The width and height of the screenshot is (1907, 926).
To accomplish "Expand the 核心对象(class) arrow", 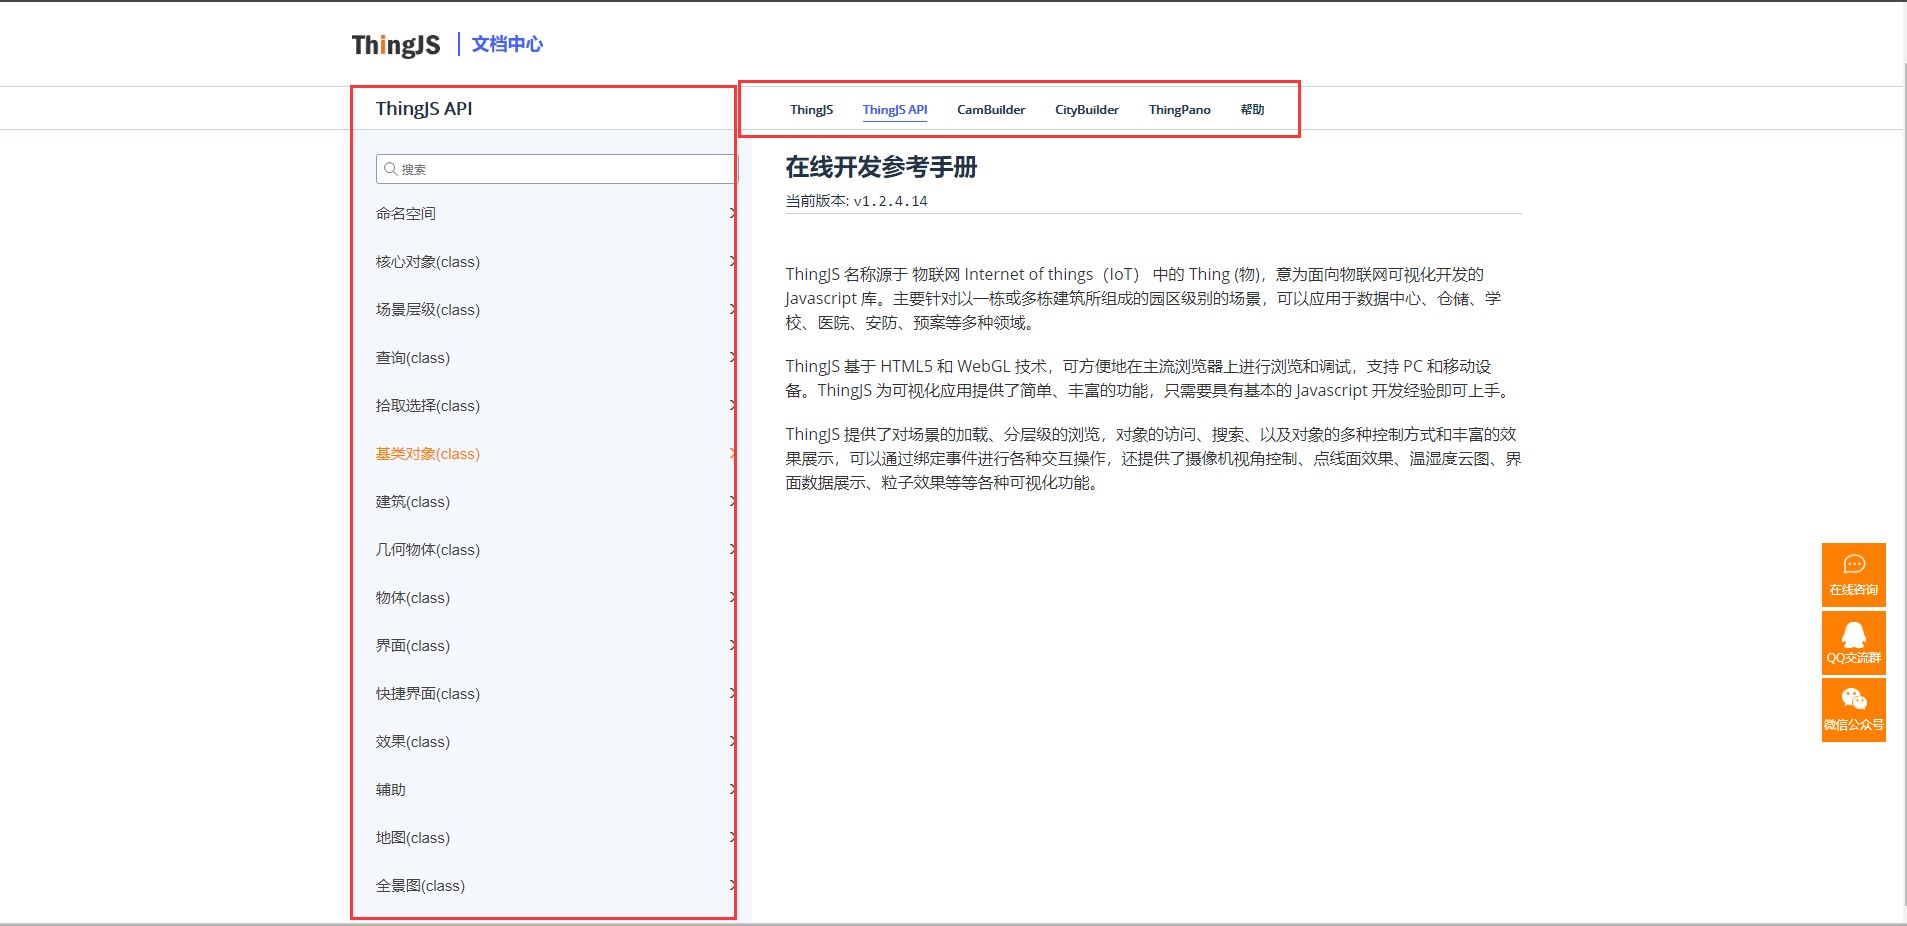I will tap(732, 261).
